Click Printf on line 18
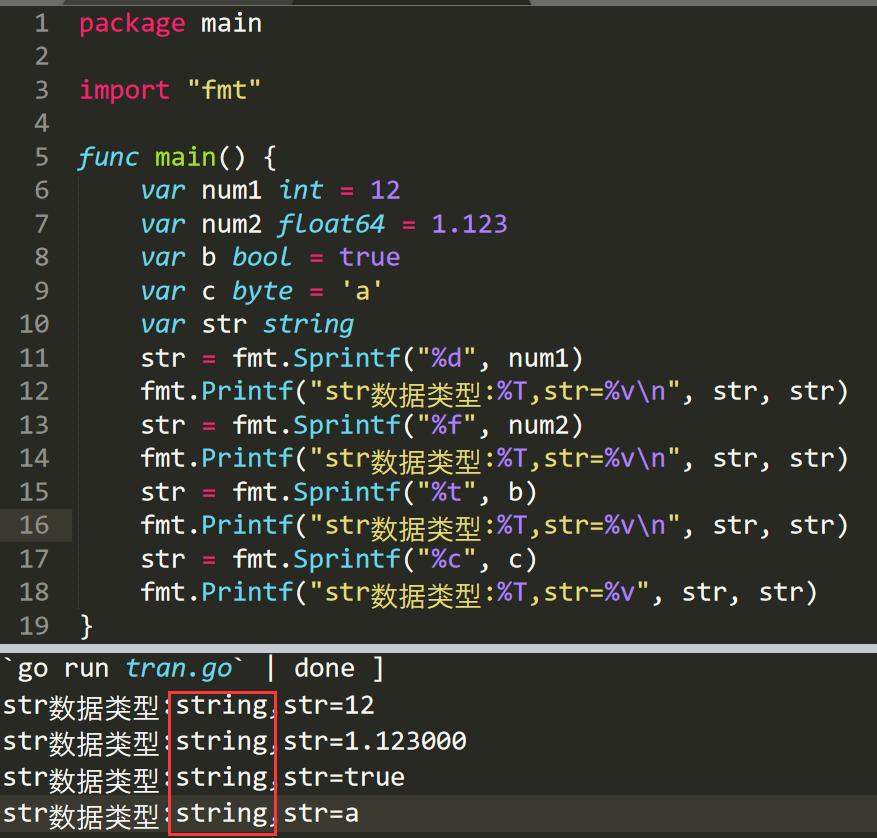This screenshot has height=838, width=877. click(x=247, y=593)
